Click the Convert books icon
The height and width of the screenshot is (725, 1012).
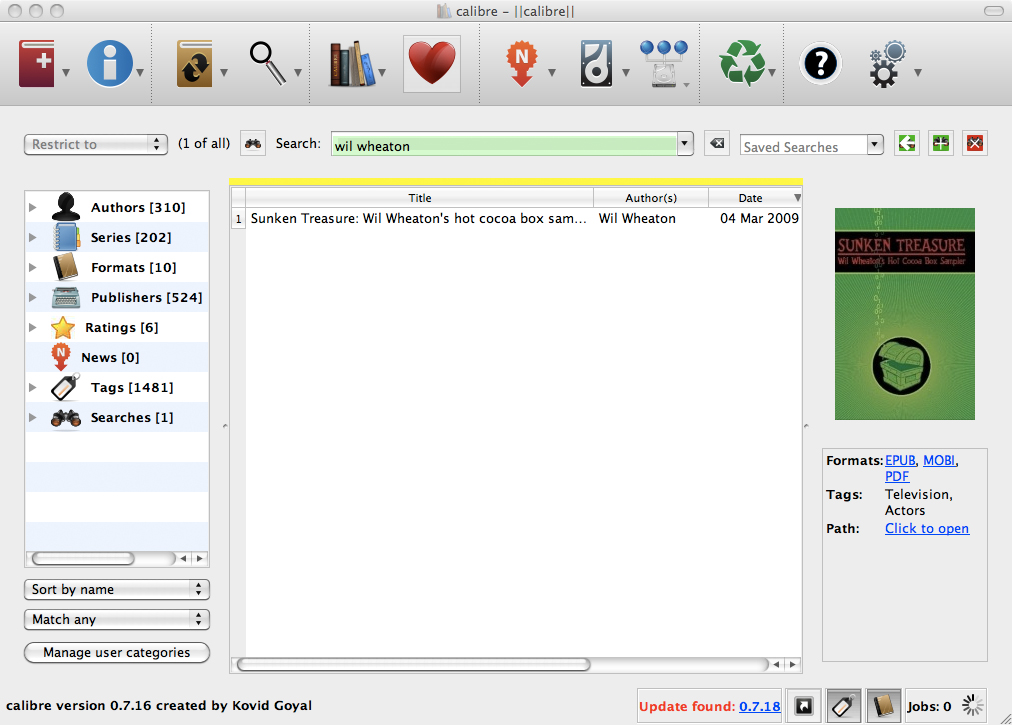195,66
